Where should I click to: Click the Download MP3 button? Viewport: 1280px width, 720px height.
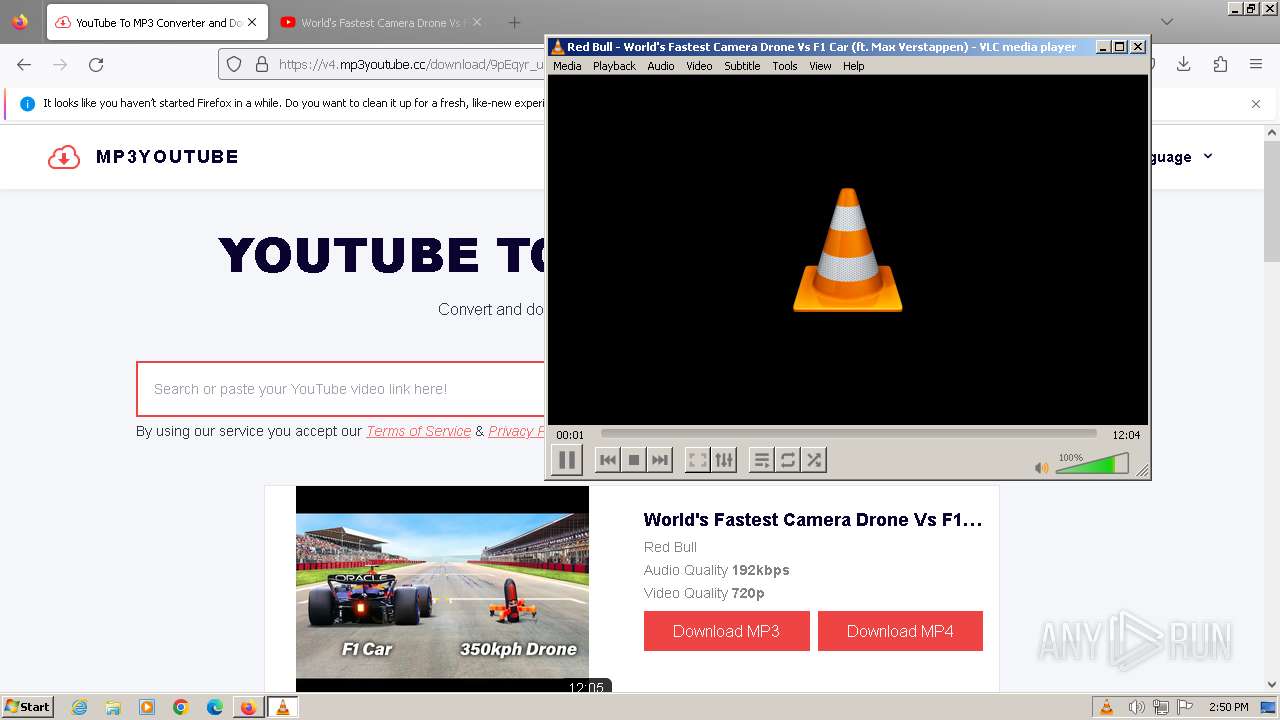pyautogui.click(x=726, y=631)
